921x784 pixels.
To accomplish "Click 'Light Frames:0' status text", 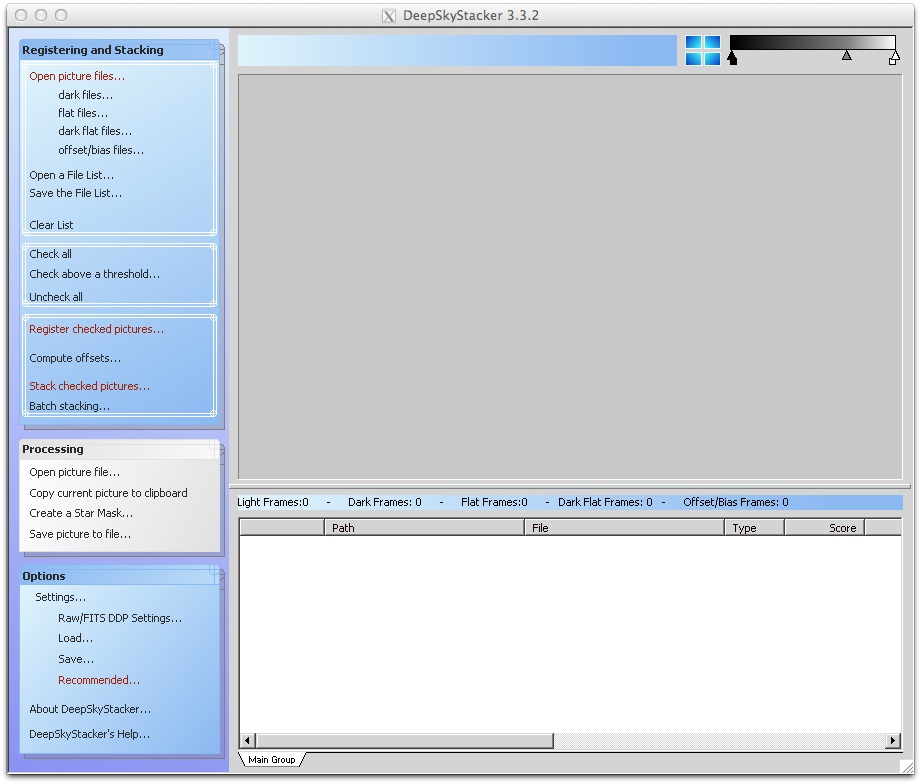I will coord(273,502).
